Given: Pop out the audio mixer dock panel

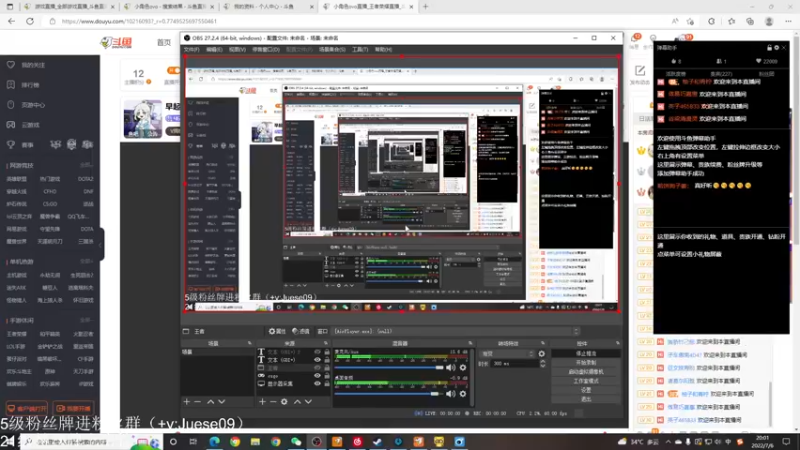Looking at the screenshot, I should click(470, 343).
